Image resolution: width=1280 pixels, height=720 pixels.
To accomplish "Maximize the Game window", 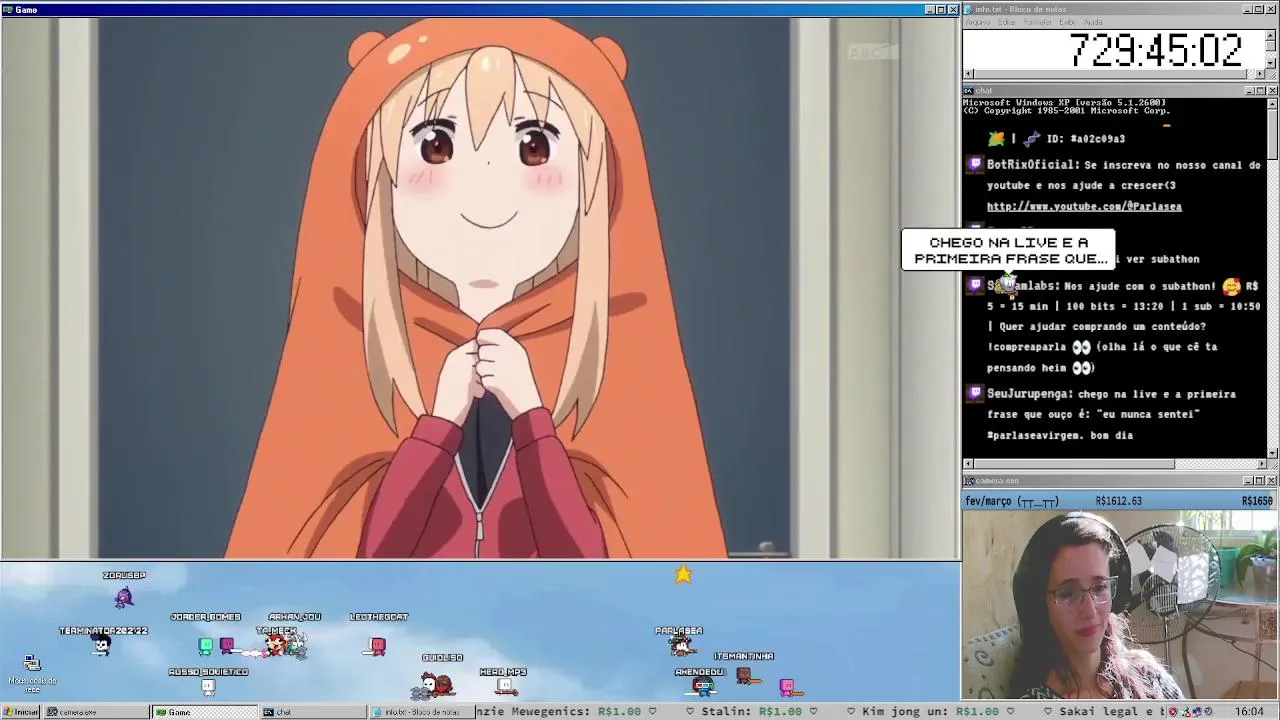I will click(940, 10).
